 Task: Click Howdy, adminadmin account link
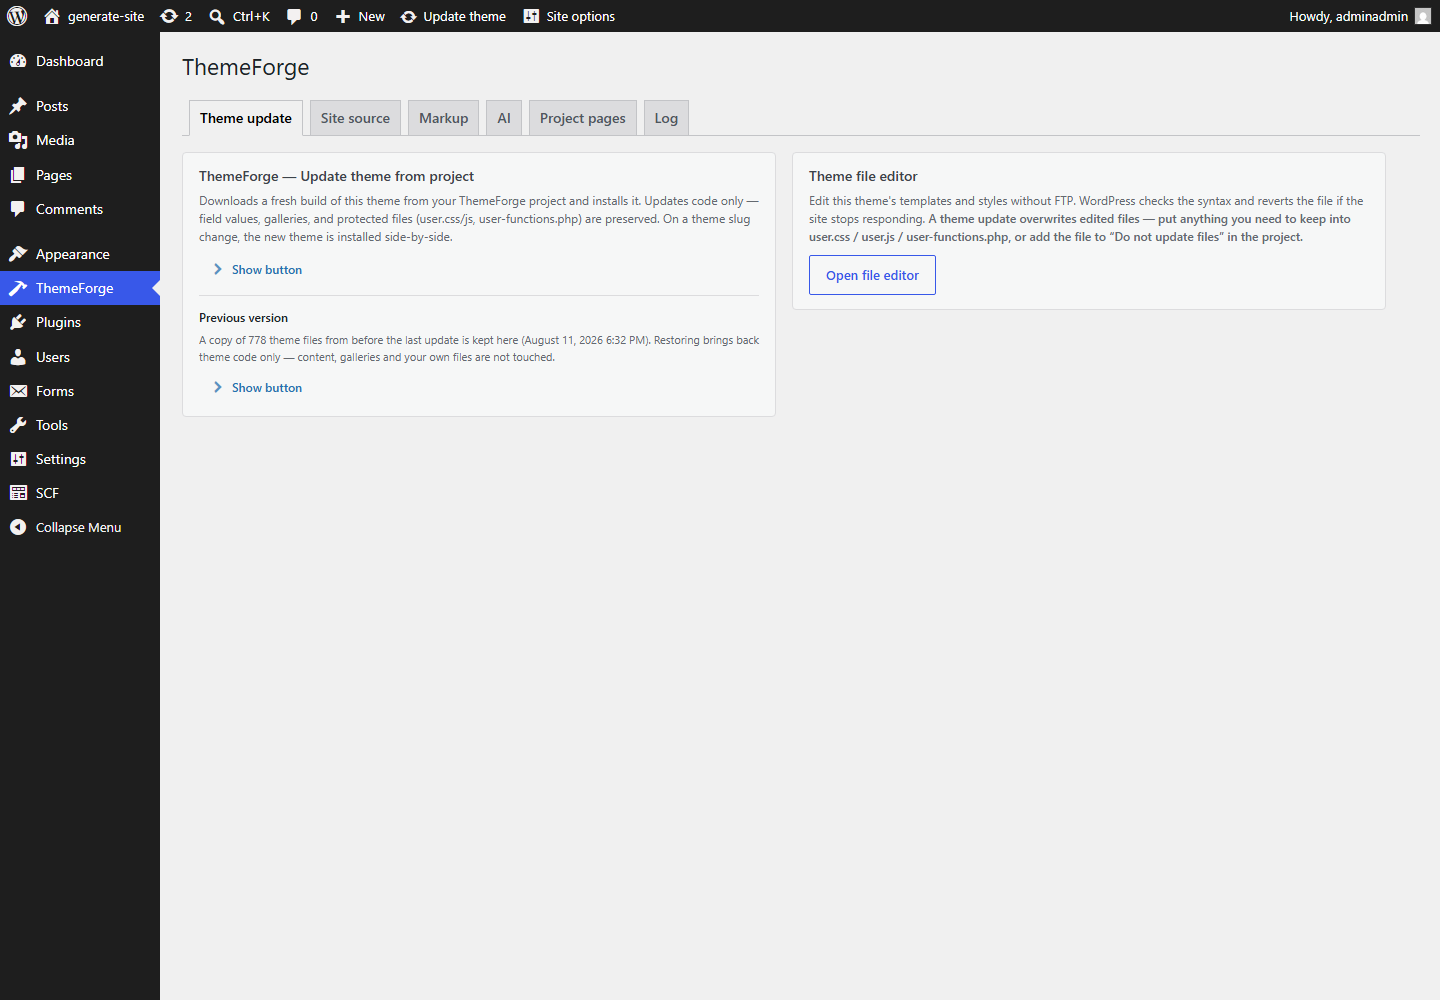[x=1348, y=16]
